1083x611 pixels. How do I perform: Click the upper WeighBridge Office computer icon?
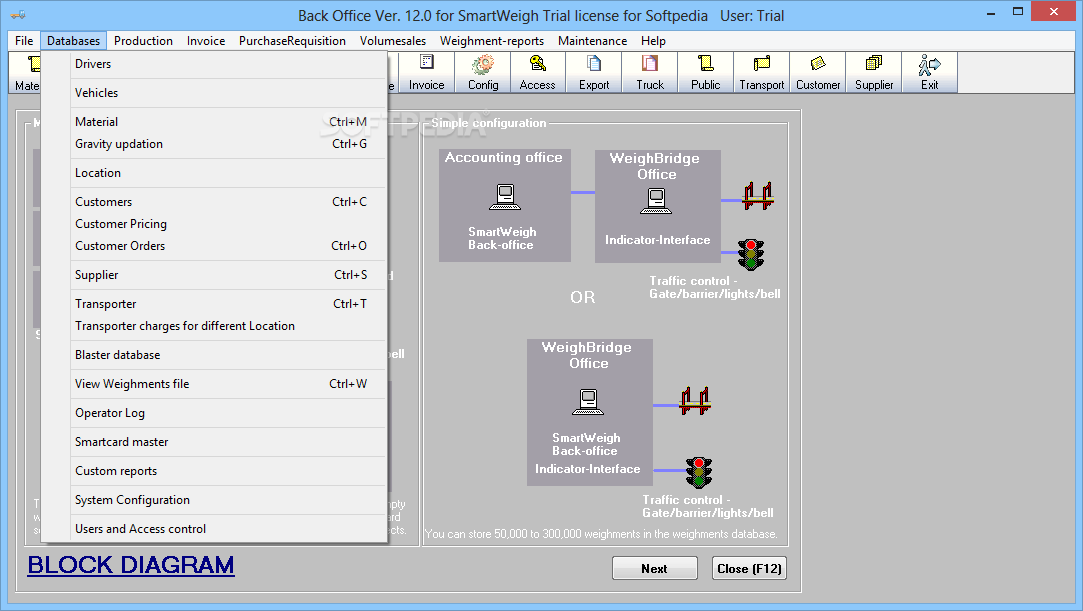click(655, 201)
